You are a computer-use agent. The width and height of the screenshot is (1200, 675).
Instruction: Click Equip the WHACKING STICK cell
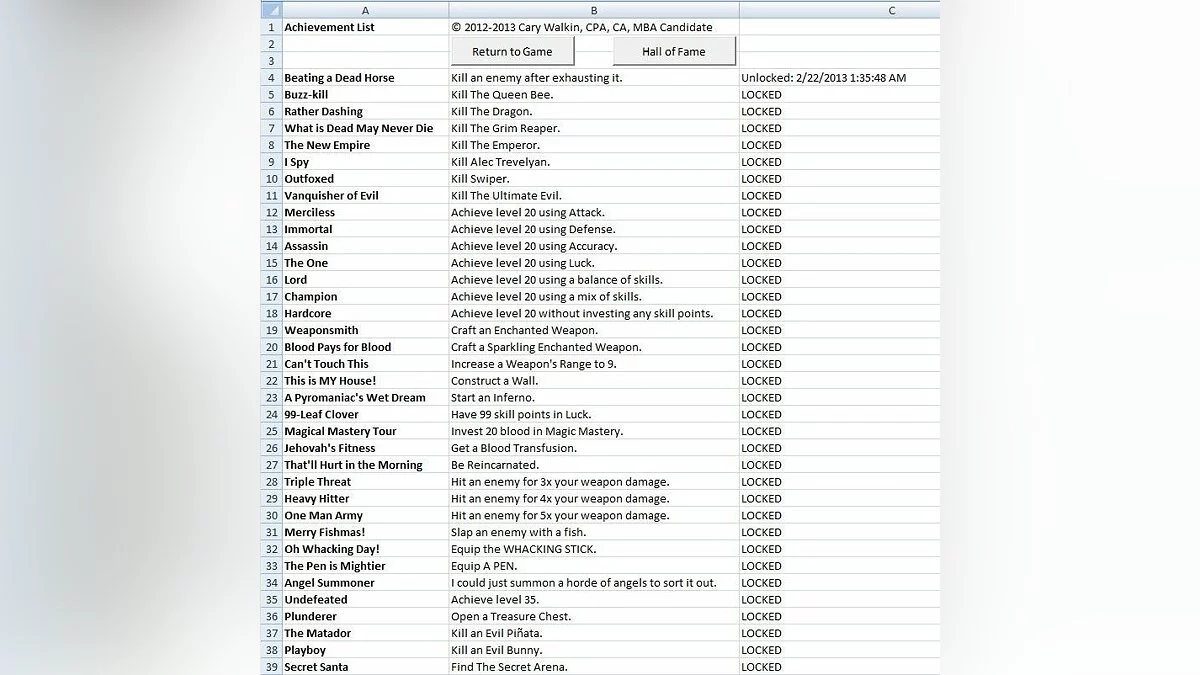[x=594, y=549]
